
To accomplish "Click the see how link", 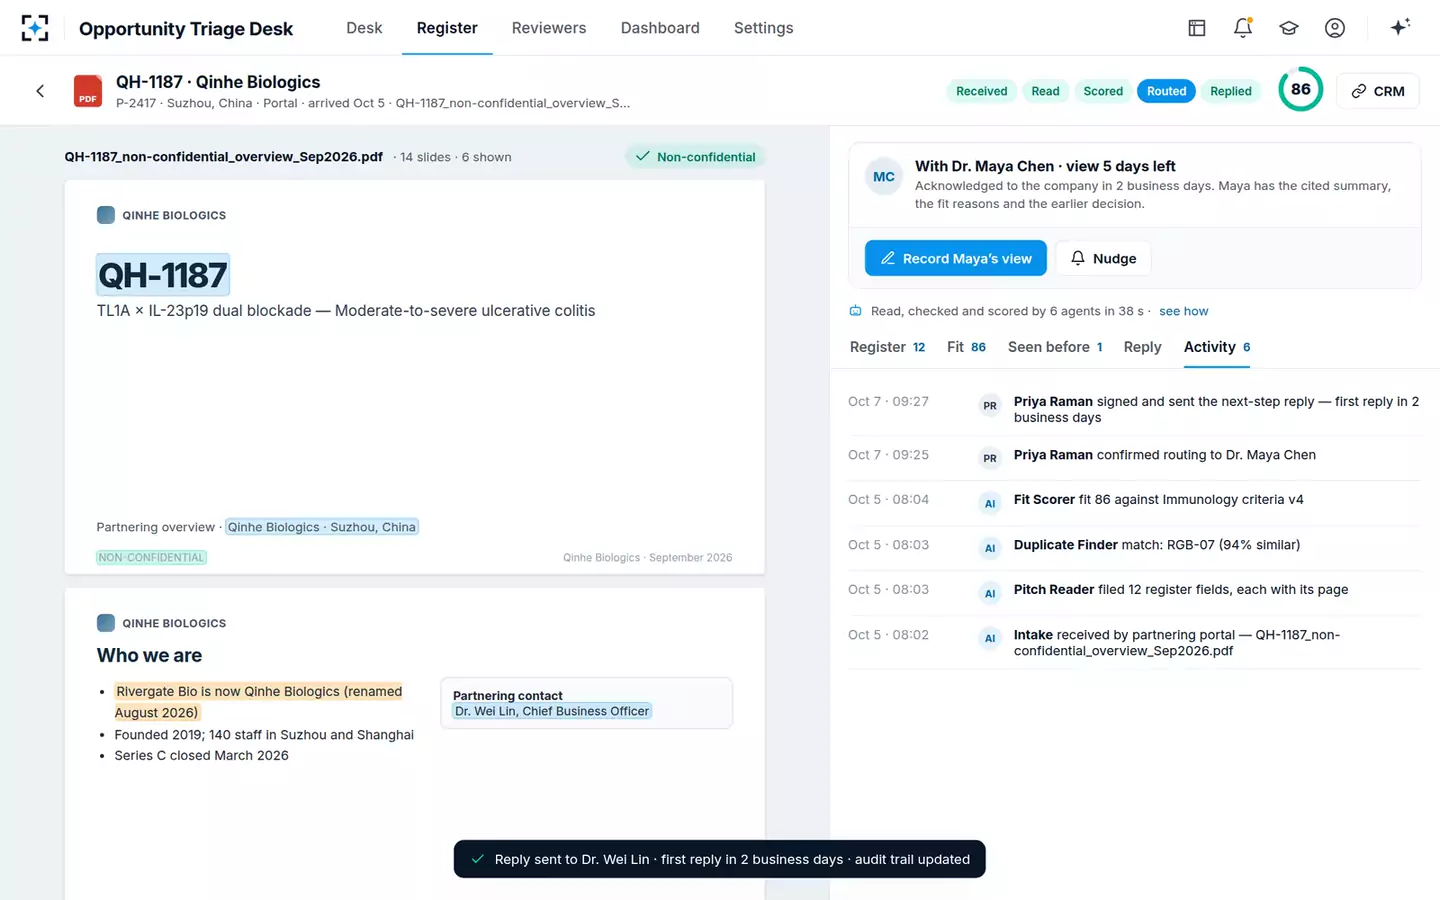I will click(1183, 311).
